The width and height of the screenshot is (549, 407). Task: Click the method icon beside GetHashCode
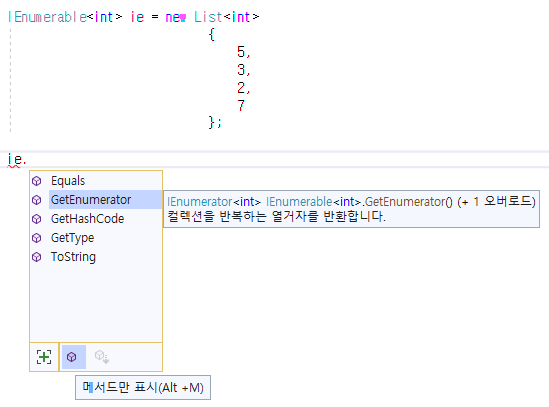pos(36,219)
